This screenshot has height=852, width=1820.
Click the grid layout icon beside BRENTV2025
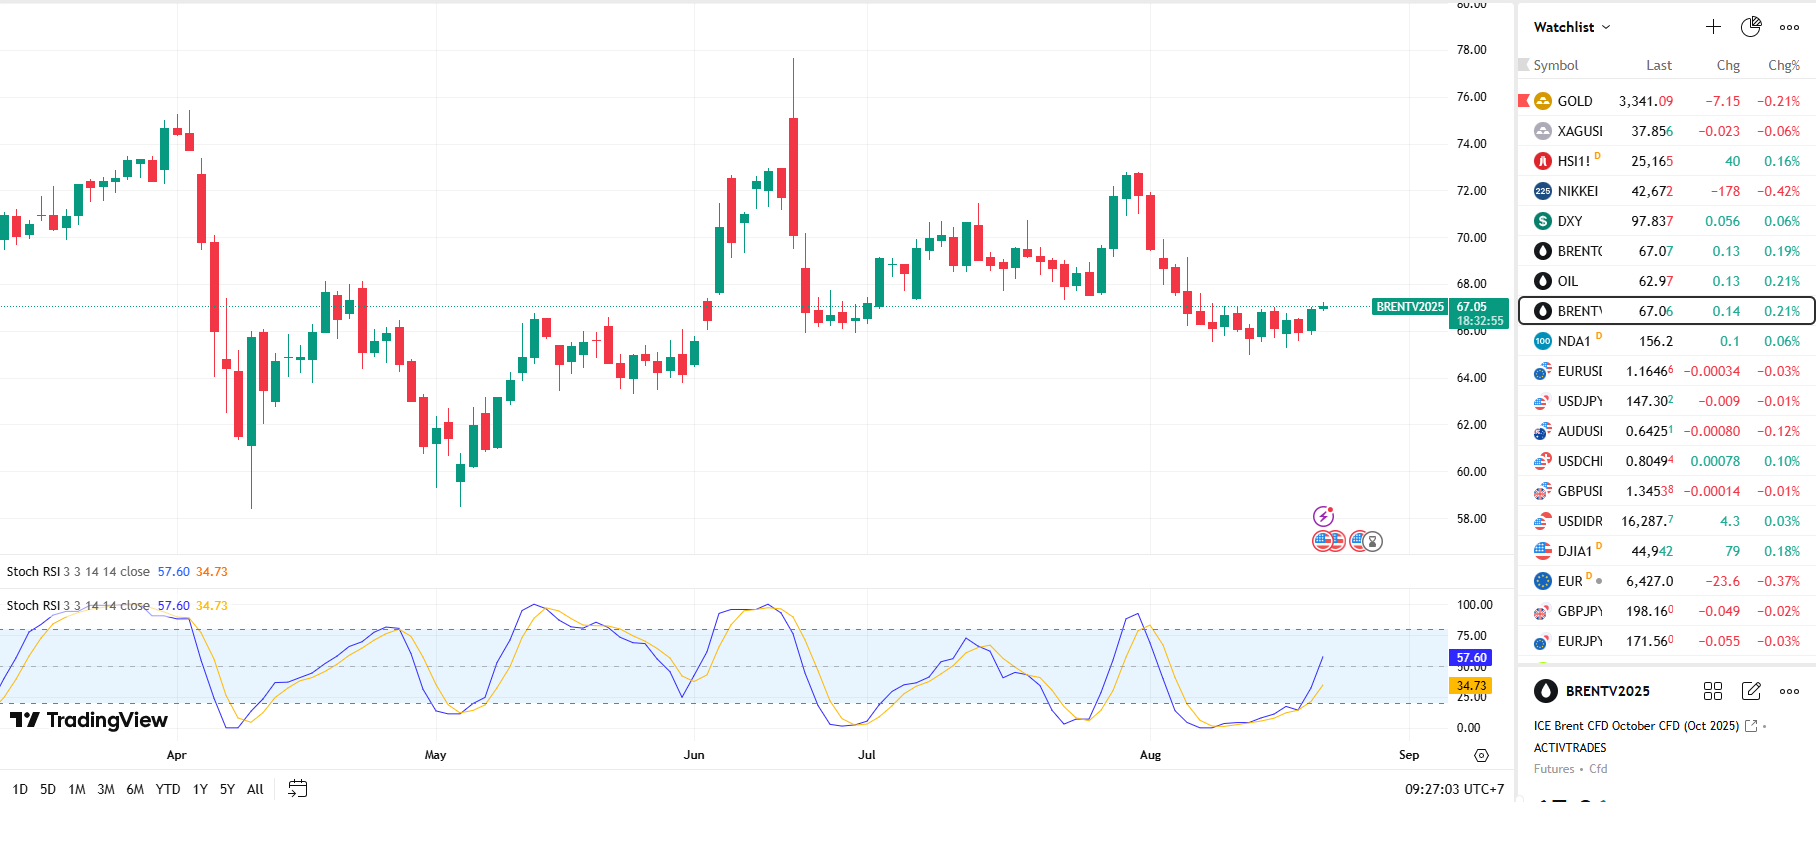[1712, 691]
